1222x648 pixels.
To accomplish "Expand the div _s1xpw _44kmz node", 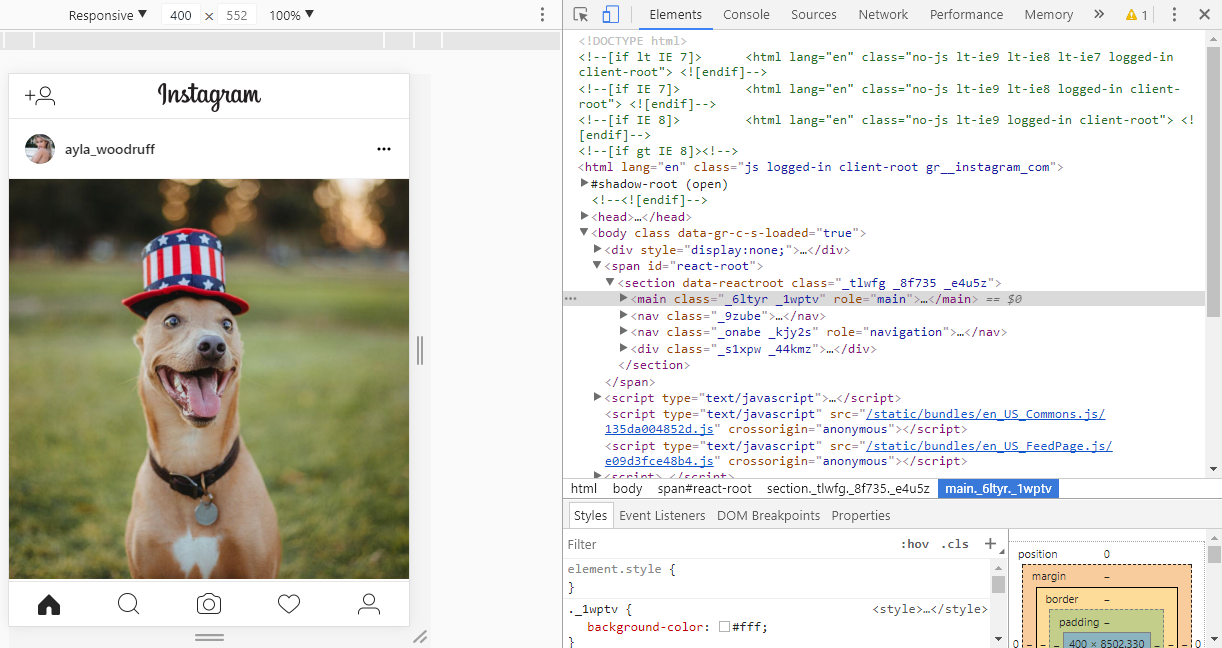I will (x=624, y=348).
